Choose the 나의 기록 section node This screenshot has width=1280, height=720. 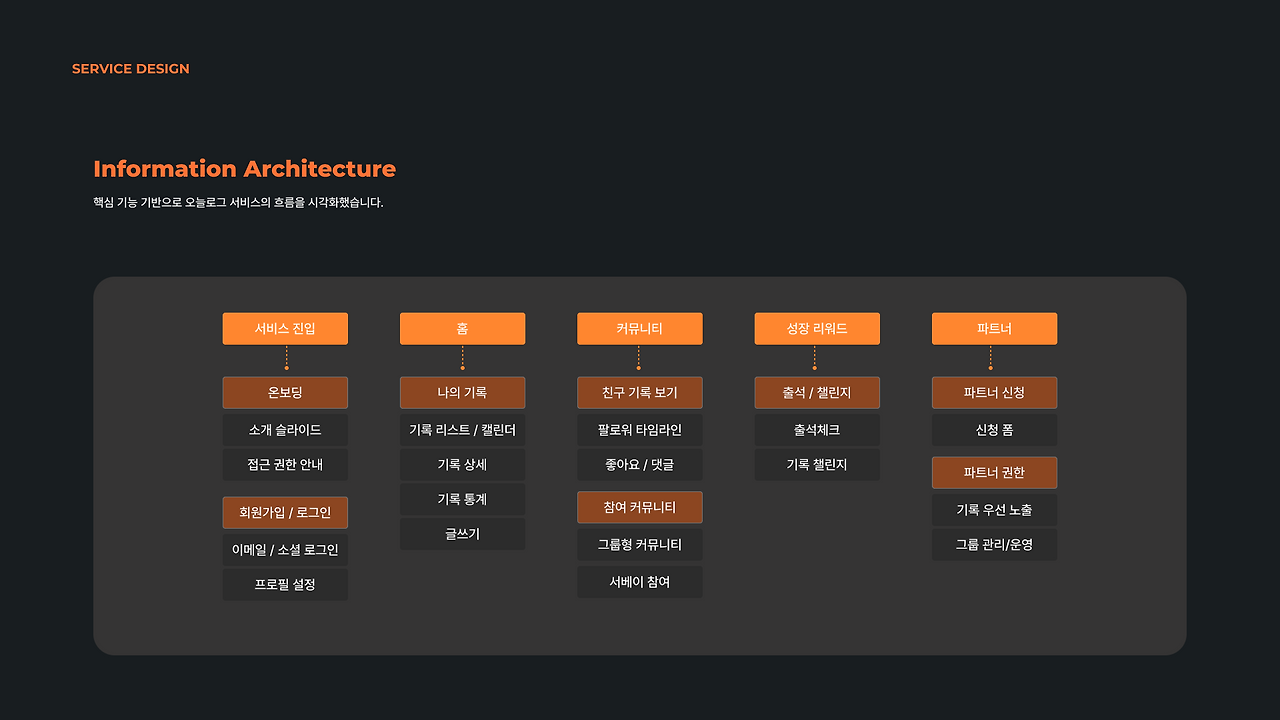click(x=462, y=393)
